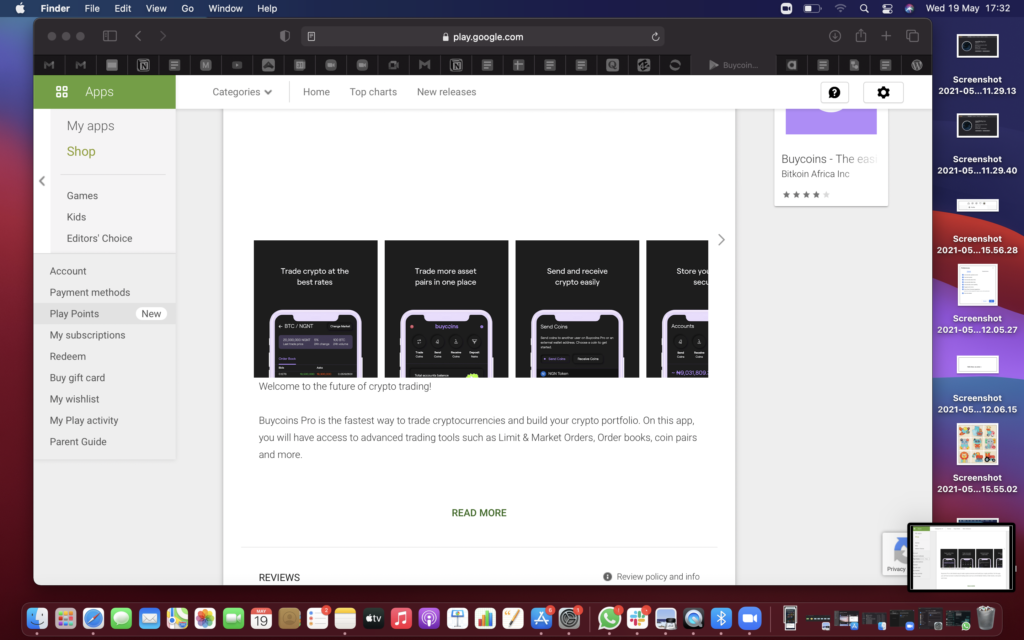Image resolution: width=1024 pixels, height=640 pixels.
Task: Click Safari's forward arrow
Action: 163,37
